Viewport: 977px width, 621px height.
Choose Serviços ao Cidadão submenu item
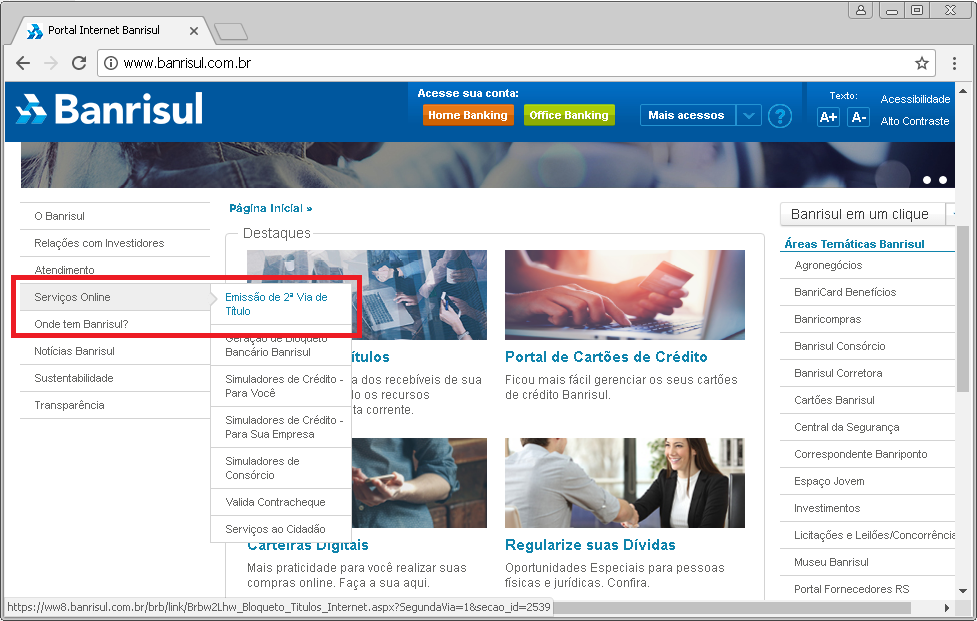pyautogui.click(x=281, y=529)
